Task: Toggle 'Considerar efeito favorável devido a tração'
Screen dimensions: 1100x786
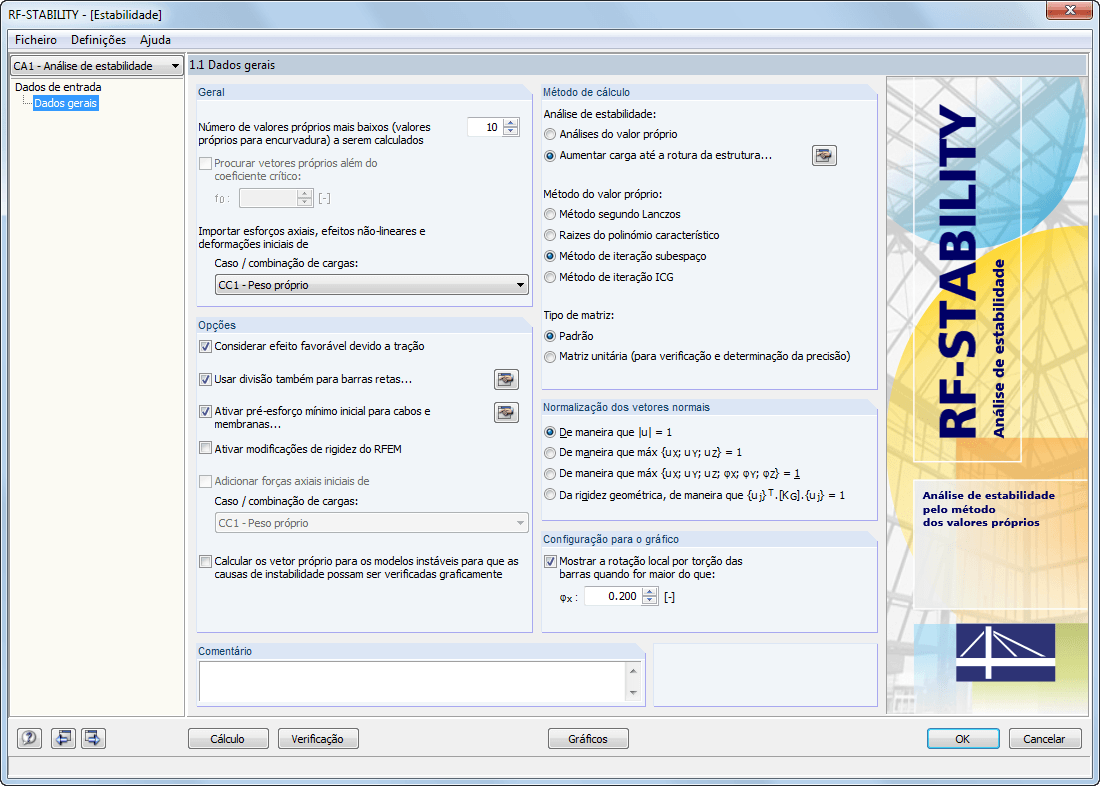Action: [206, 346]
